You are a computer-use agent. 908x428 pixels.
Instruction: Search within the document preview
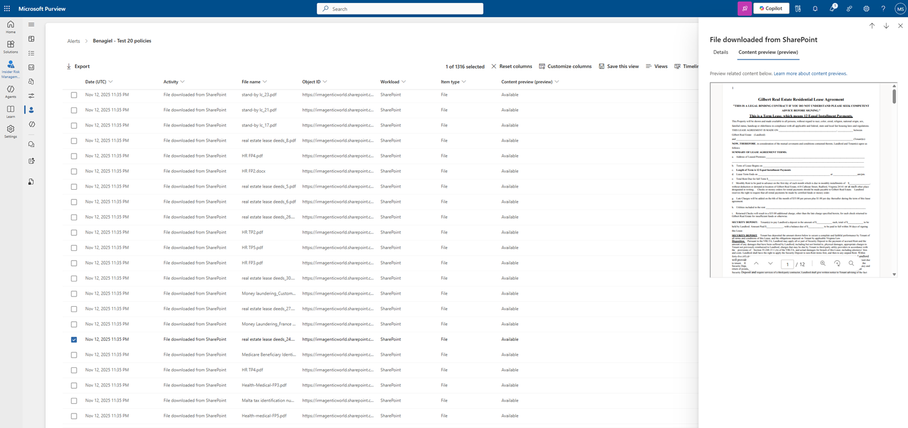[x=851, y=264]
